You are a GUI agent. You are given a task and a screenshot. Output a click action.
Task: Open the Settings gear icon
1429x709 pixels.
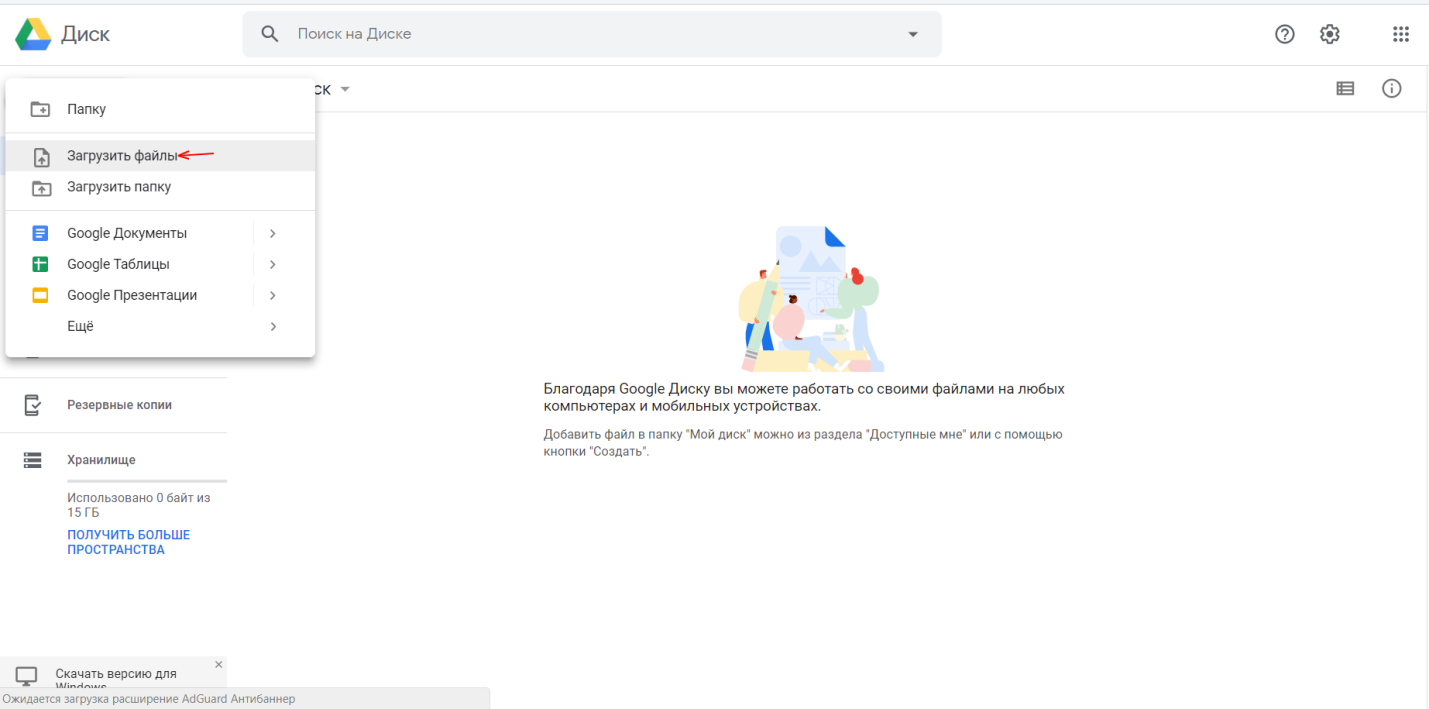[x=1329, y=34]
